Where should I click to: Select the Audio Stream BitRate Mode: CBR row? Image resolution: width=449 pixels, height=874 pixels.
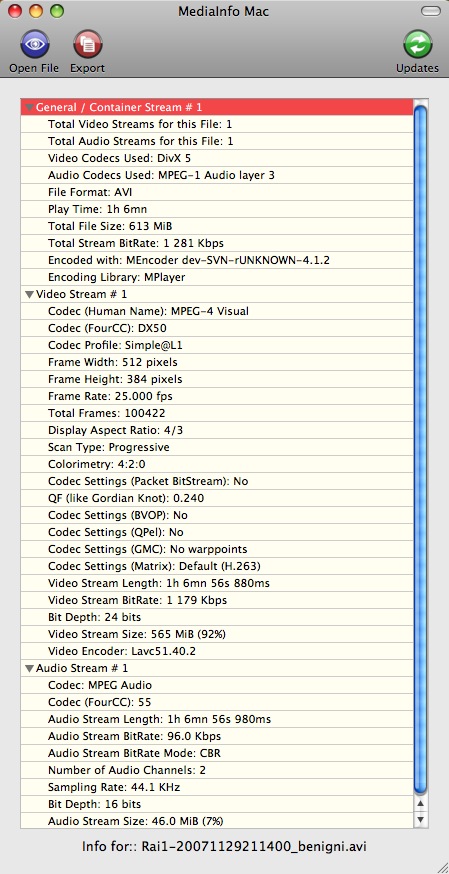point(217,752)
